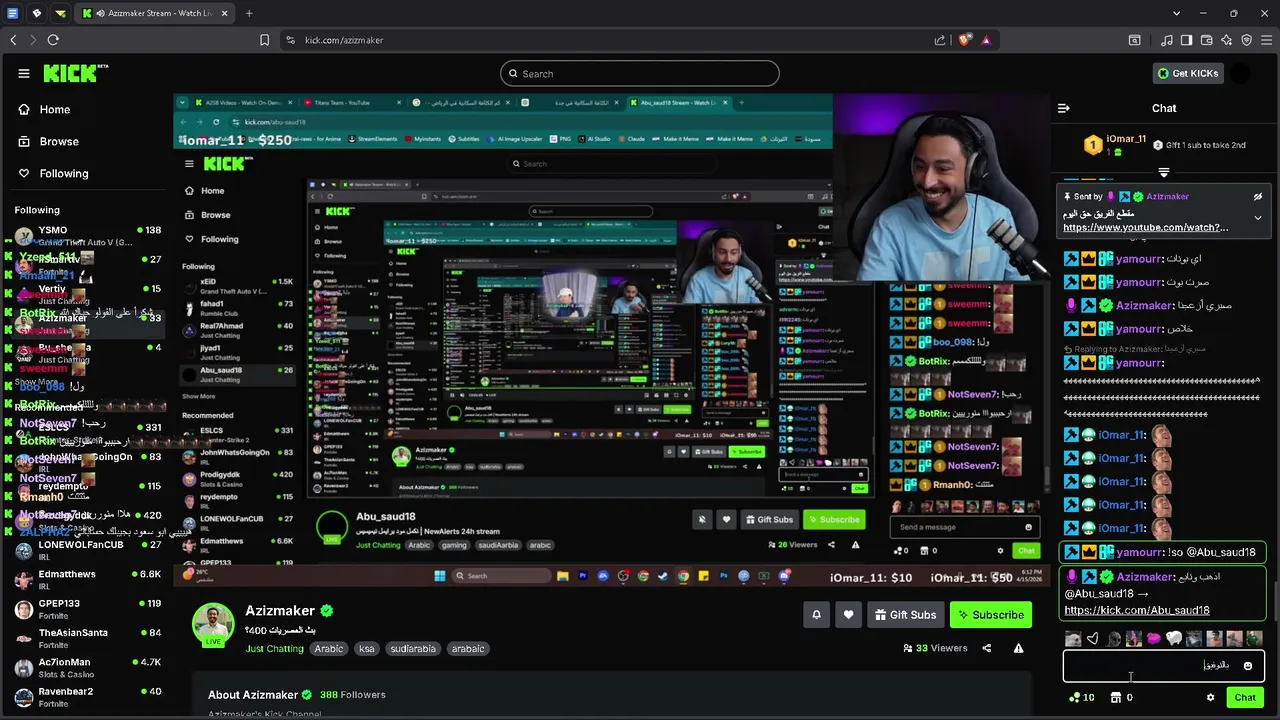This screenshot has width=1280, height=720.
Task: Select the ksa tag
Action: click(x=367, y=649)
